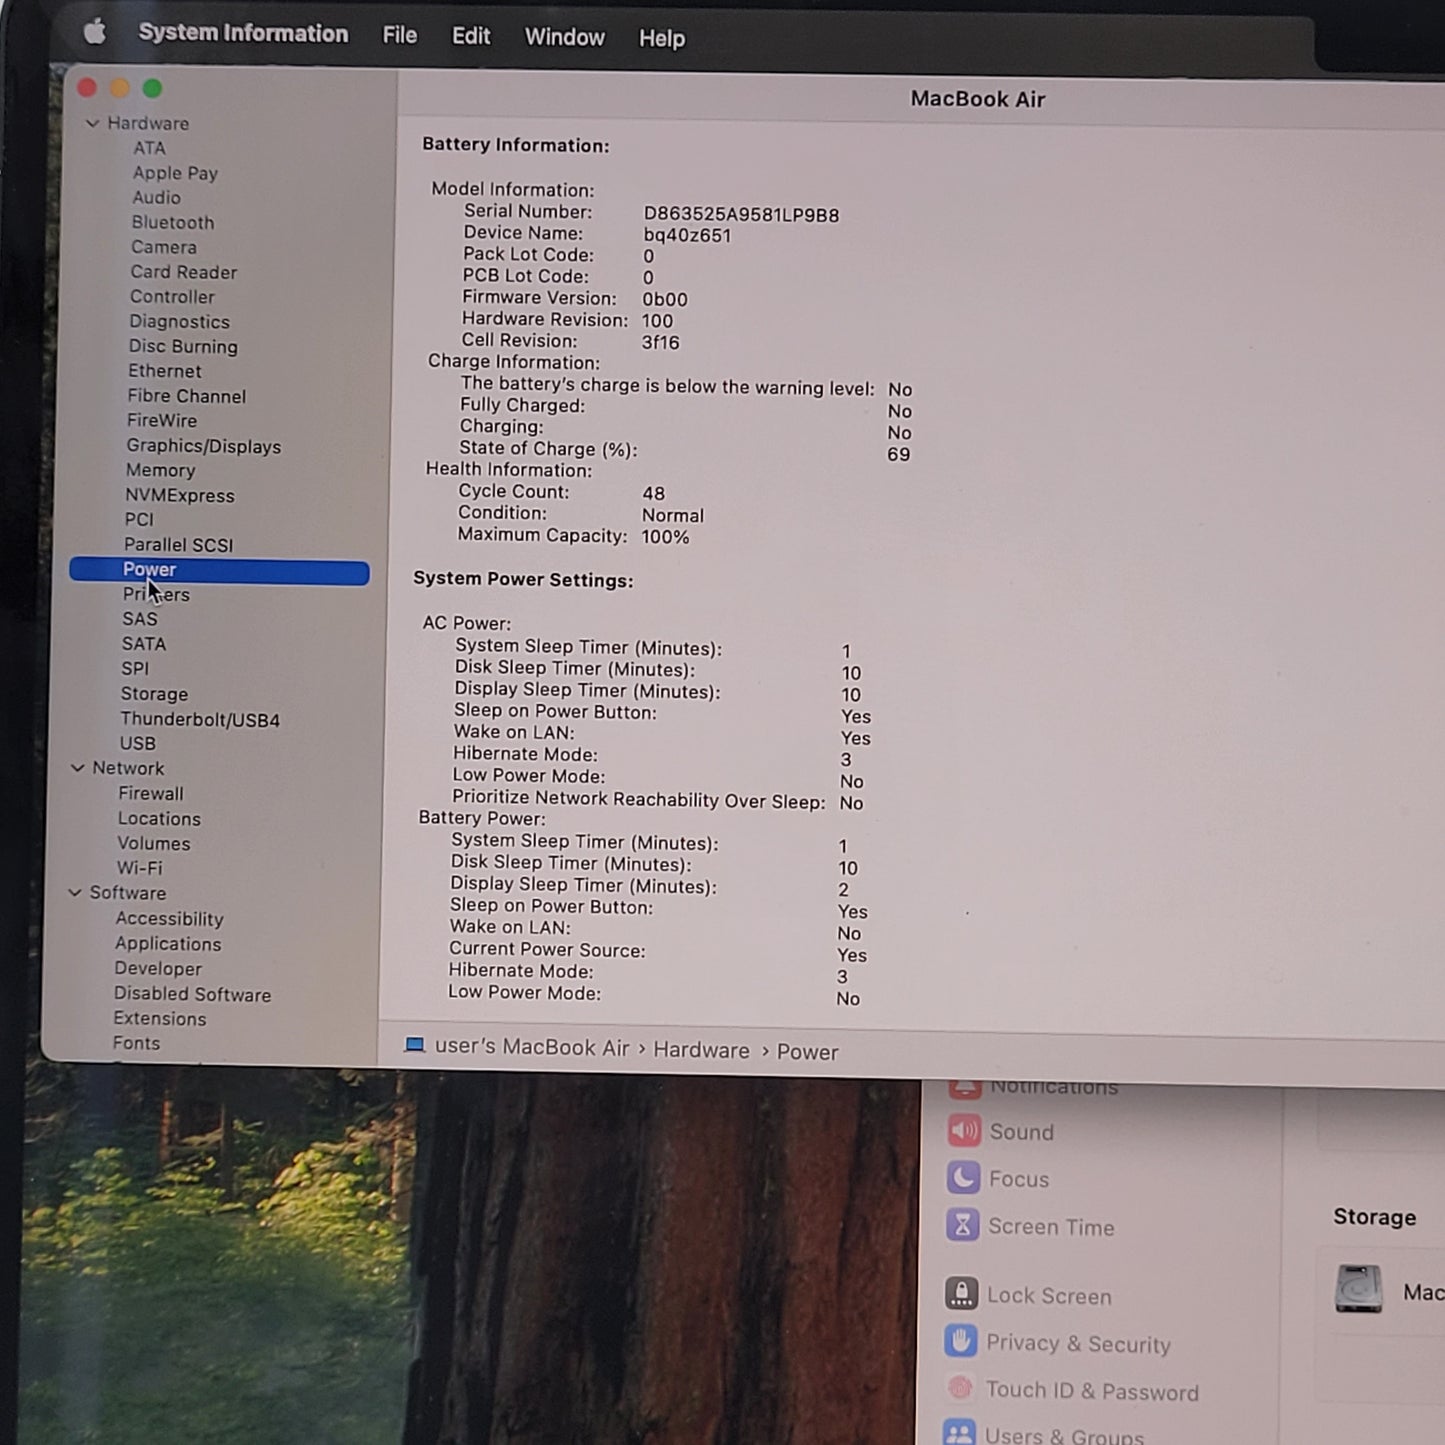This screenshot has width=1445, height=1445.
Task: Open the System Information menu
Action: click(243, 33)
